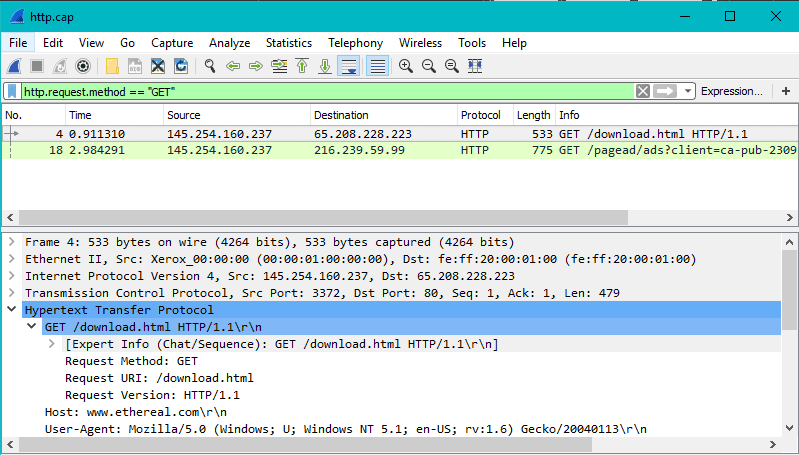799x455 pixels.
Task: Clear the display filter X button
Action: (643, 91)
